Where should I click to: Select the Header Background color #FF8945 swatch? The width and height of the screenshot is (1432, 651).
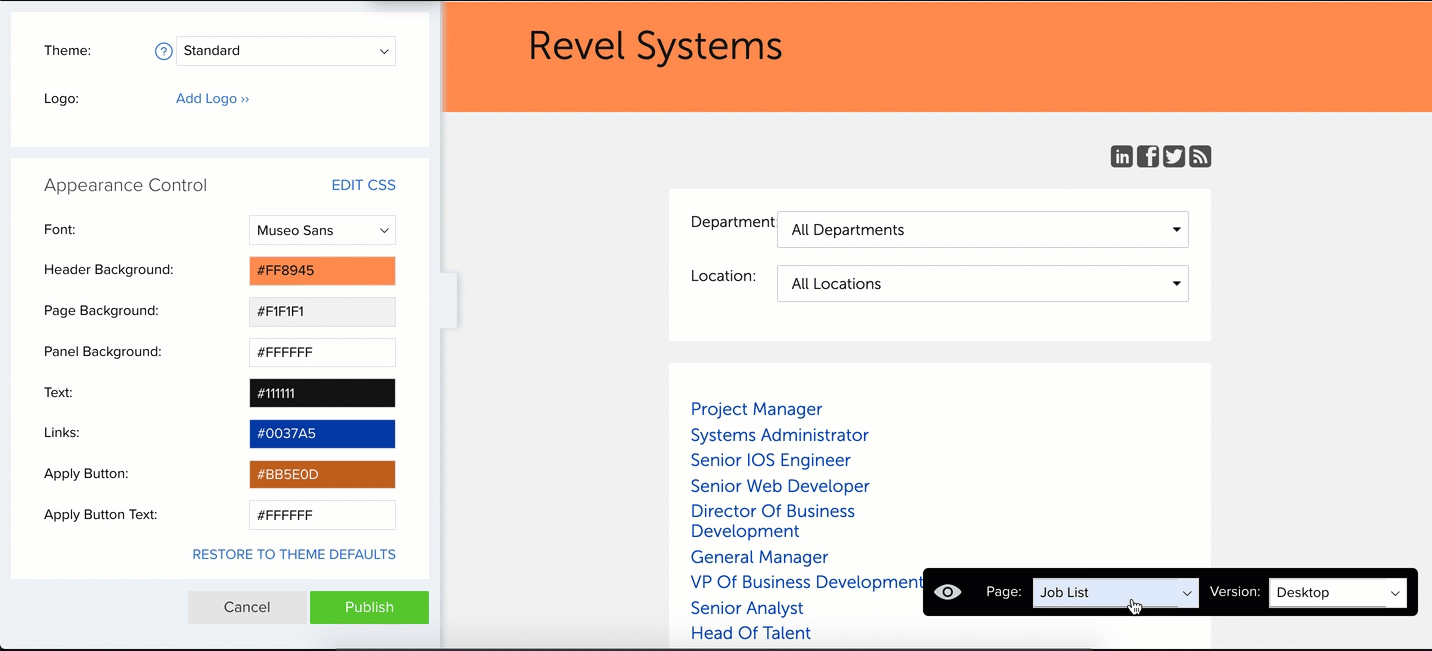tap(322, 271)
